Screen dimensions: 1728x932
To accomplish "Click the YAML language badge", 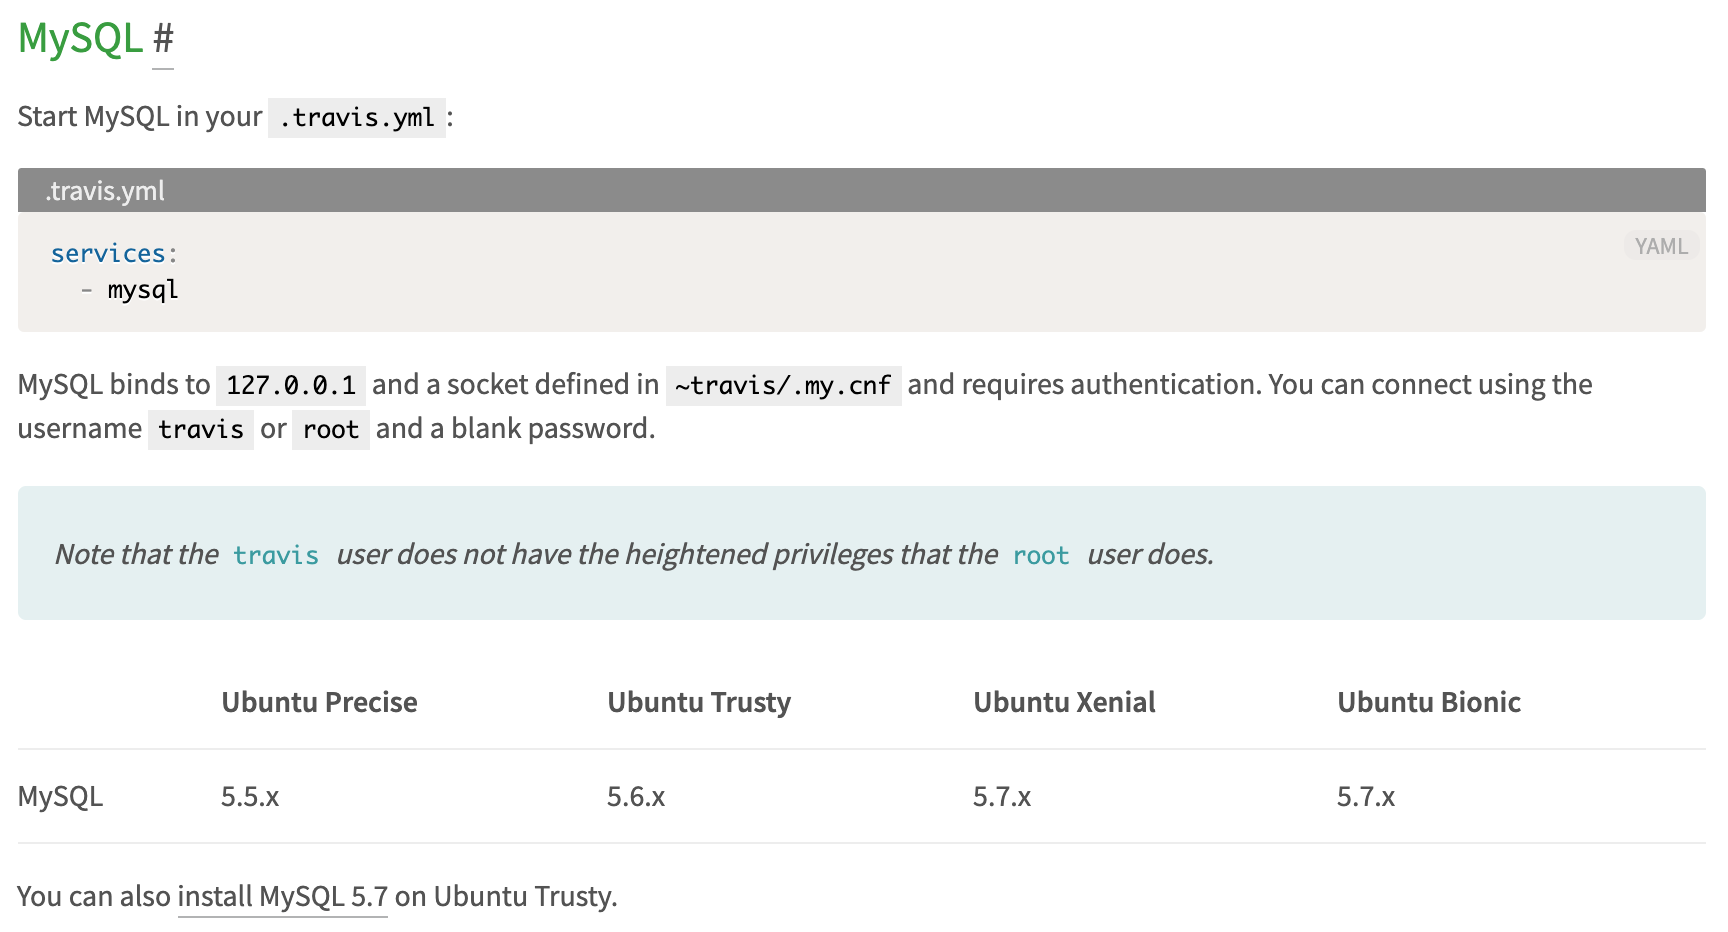I will click(x=1660, y=246).
